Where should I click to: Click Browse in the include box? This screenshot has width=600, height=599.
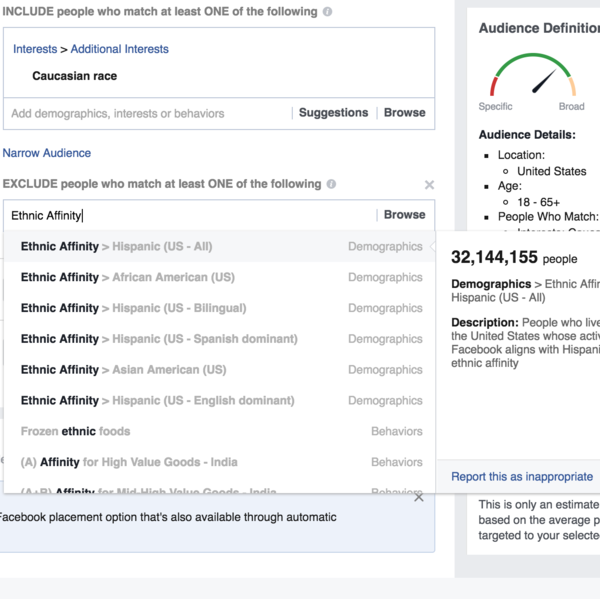pyautogui.click(x=404, y=113)
